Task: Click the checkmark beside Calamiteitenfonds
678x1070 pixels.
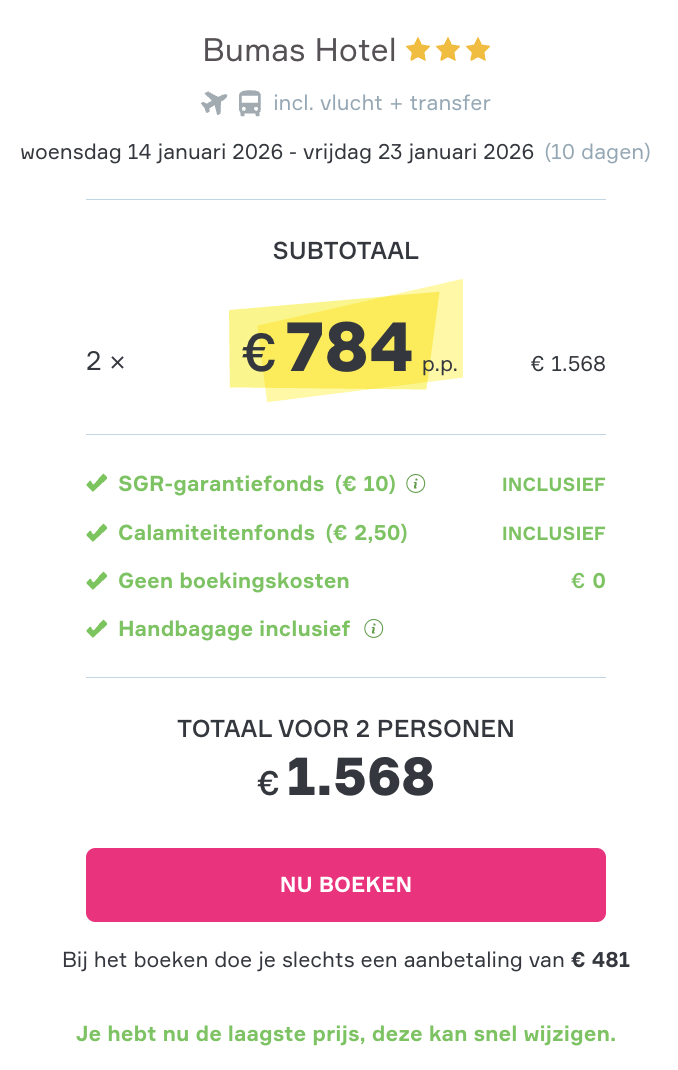Action: click(97, 532)
